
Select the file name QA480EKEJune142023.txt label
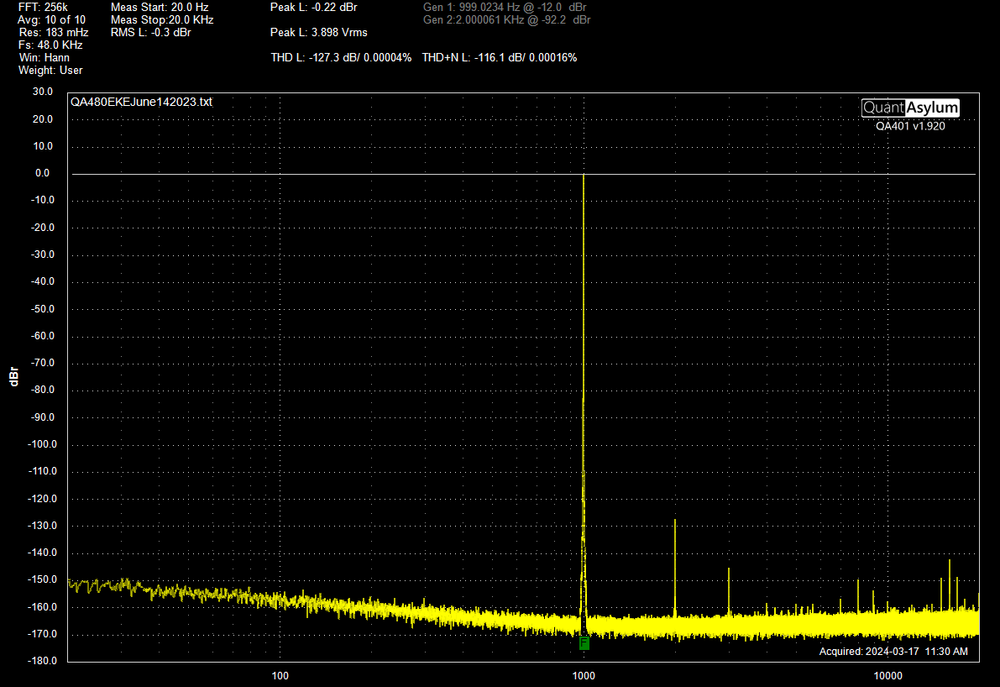pyautogui.click(x=141, y=102)
